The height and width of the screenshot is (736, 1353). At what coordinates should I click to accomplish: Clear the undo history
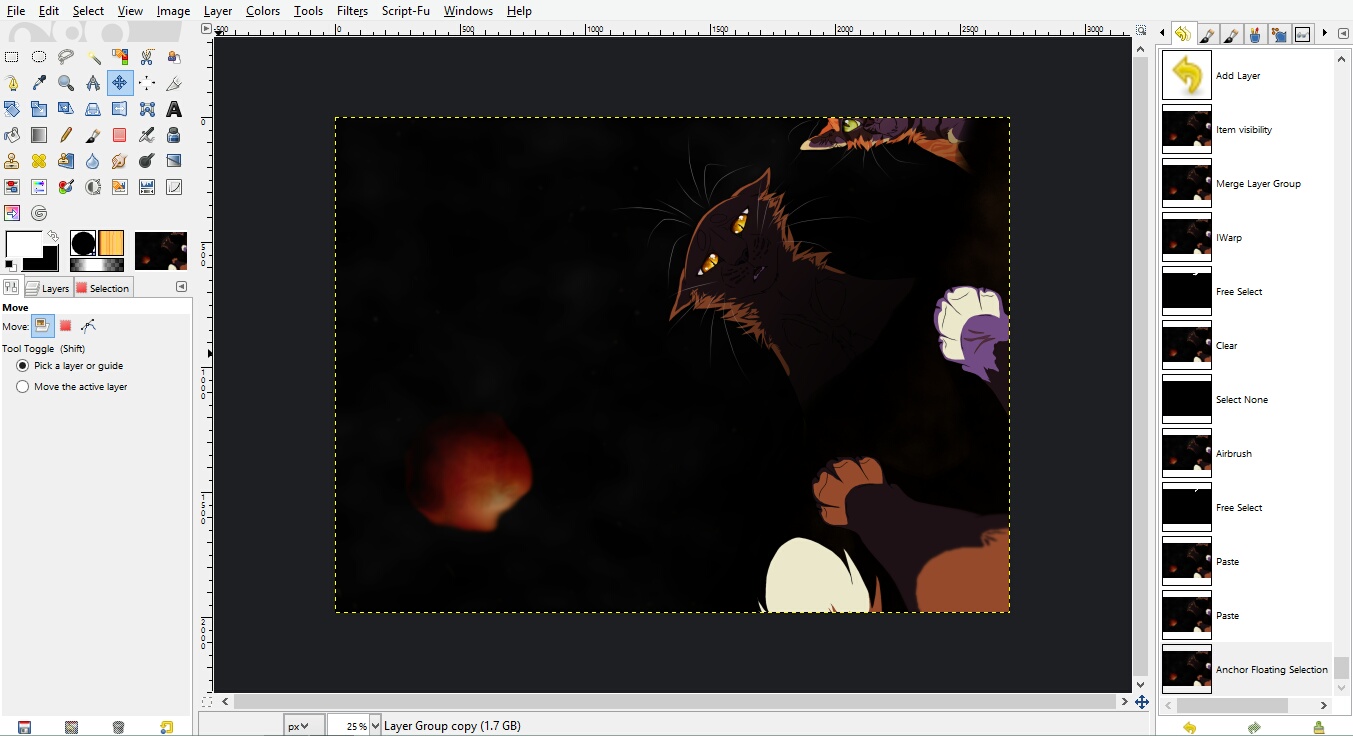coord(1319,727)
